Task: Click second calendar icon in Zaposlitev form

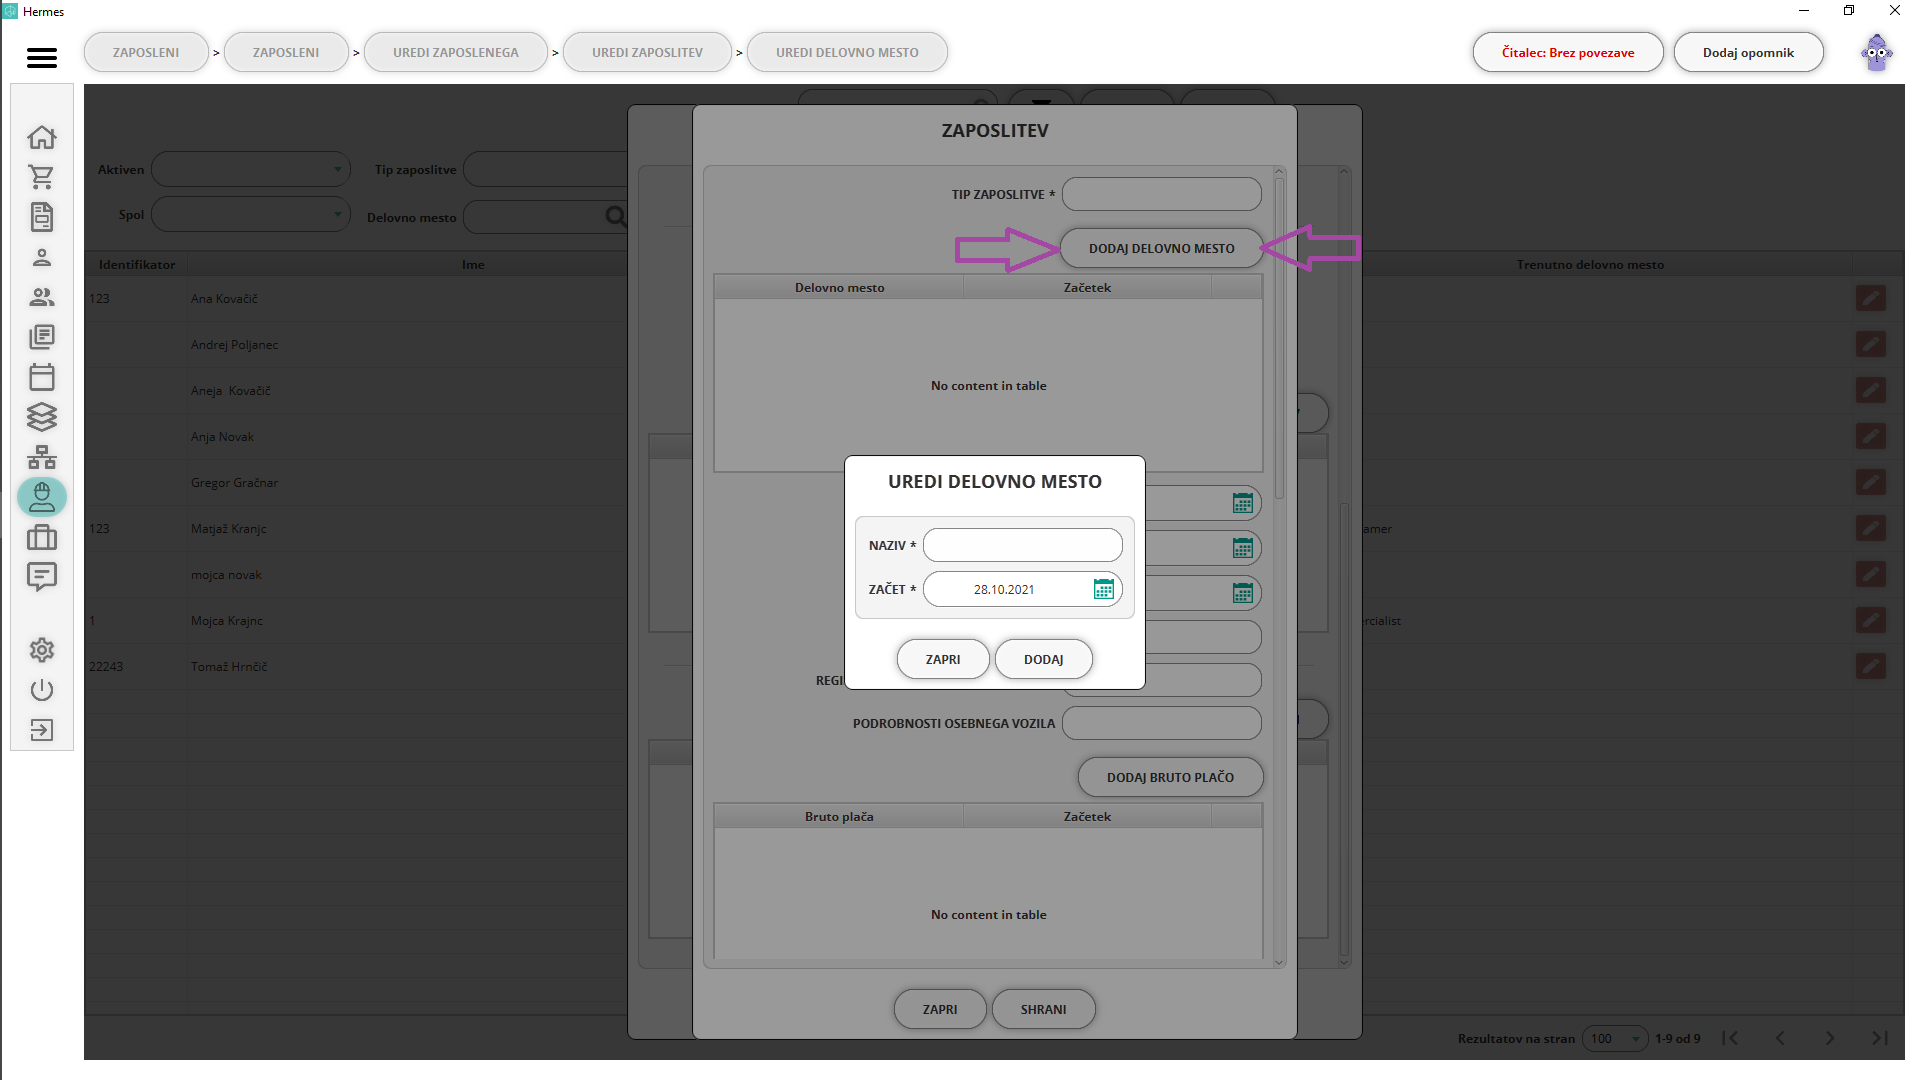Action: point(1242,548)
